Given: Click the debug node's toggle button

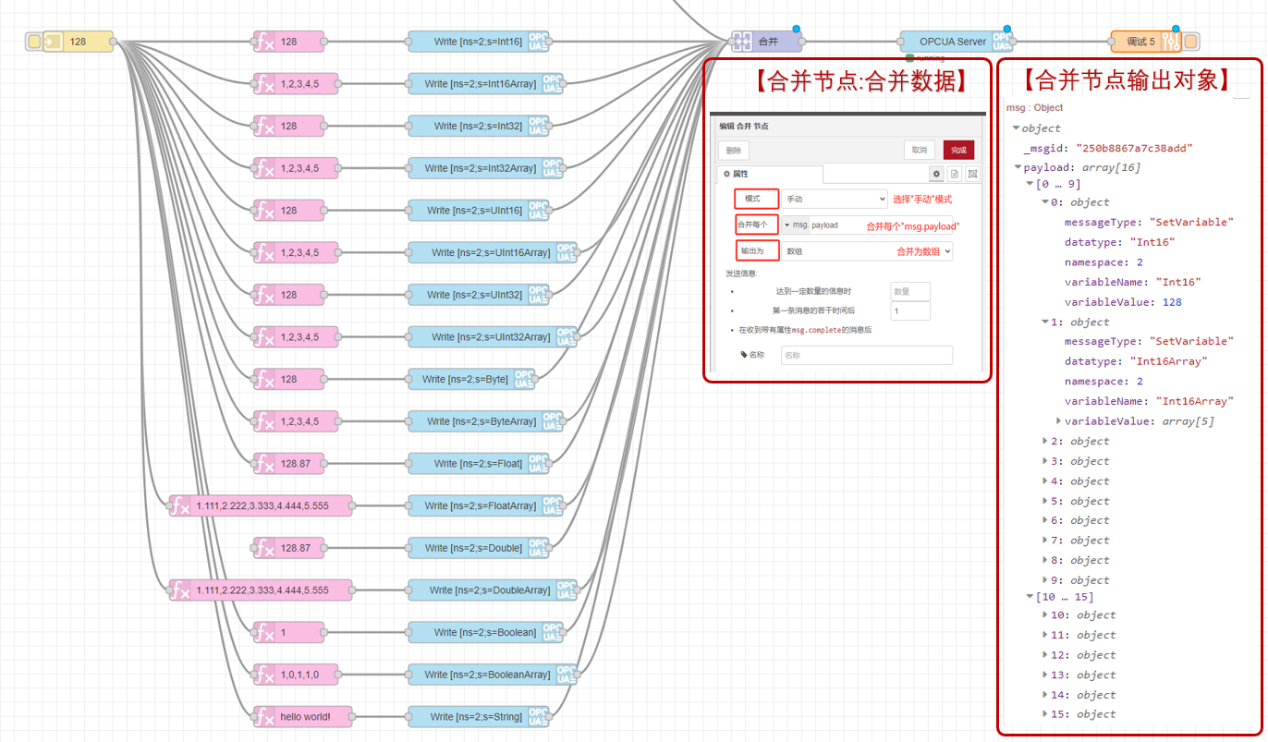Looking at the screenshot, I should [x=1191, y=41].
